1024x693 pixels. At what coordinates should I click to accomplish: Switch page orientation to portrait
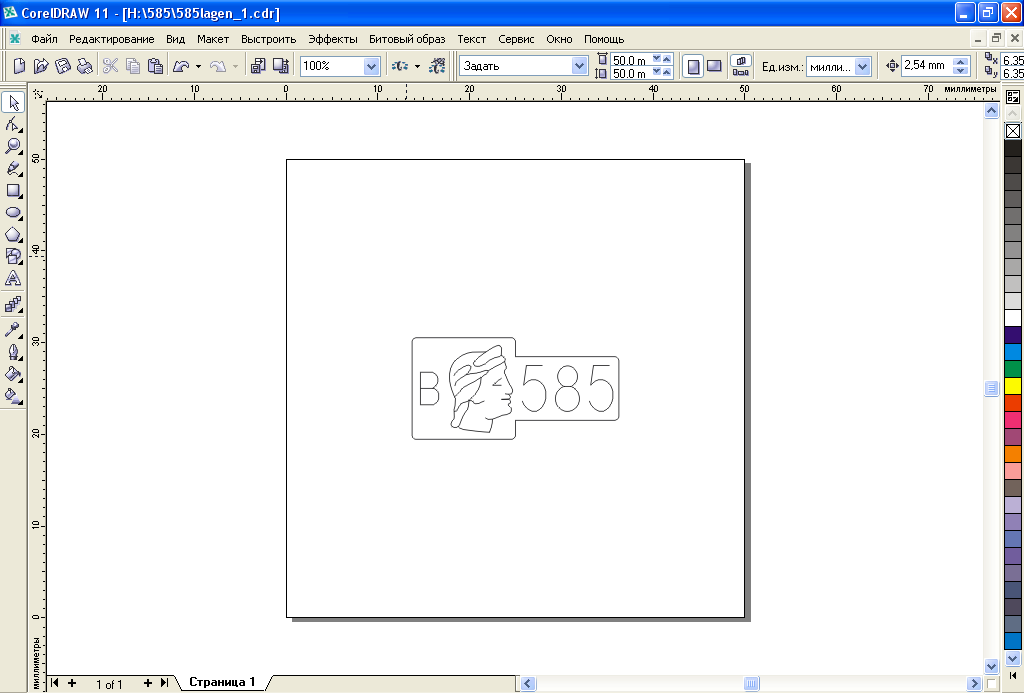tap(693, 66)
